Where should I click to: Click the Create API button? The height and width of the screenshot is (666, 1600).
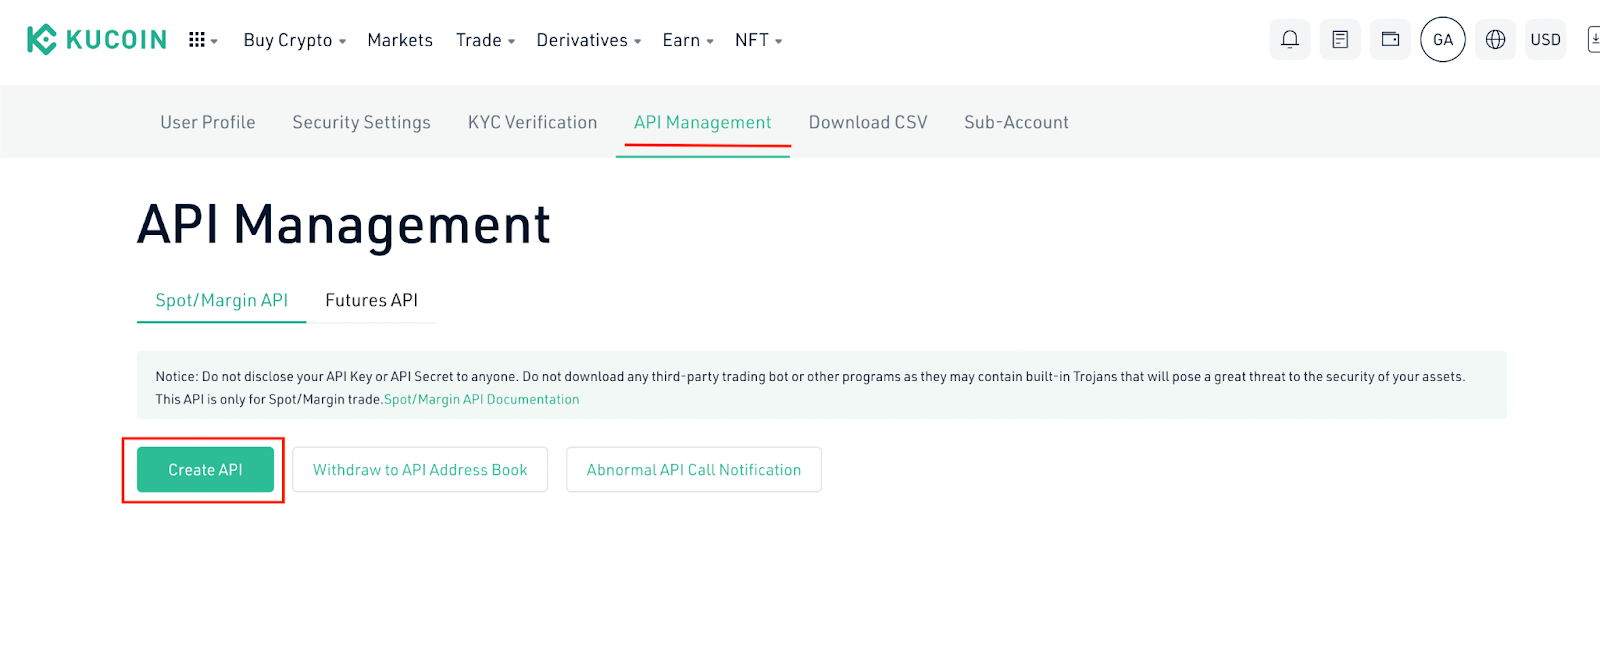pos(205,469)
